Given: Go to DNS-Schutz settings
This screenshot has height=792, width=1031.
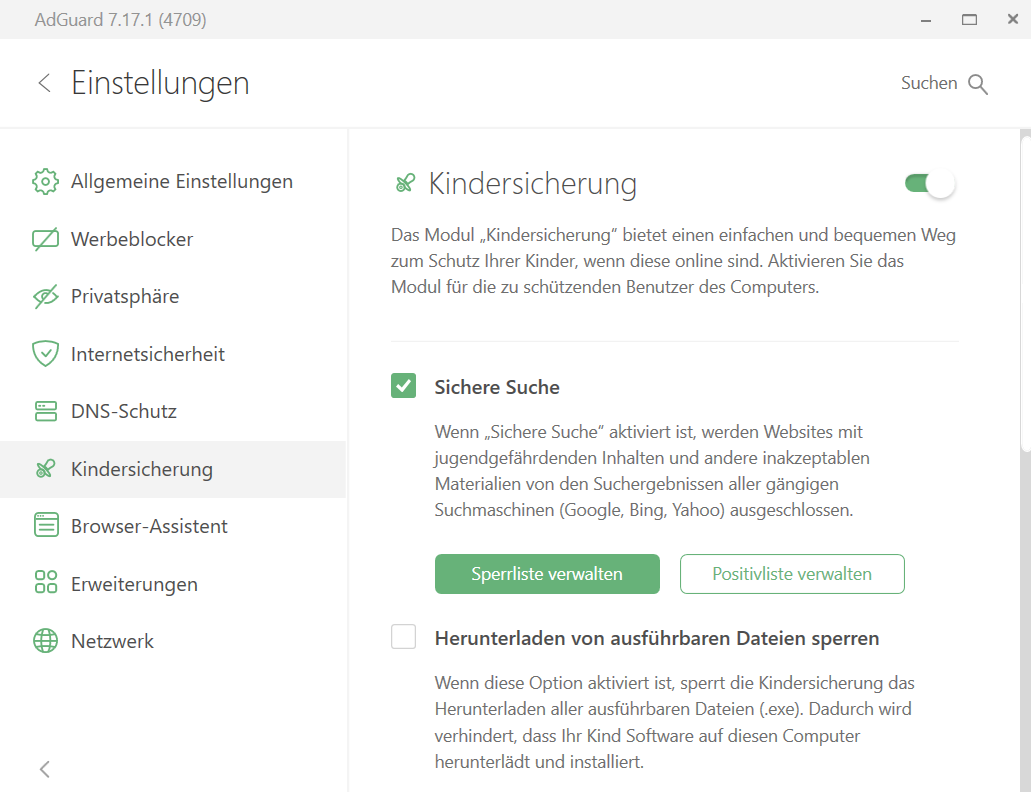Looking at the screenshot, I should pyautogui.click(x=173, y=411).
